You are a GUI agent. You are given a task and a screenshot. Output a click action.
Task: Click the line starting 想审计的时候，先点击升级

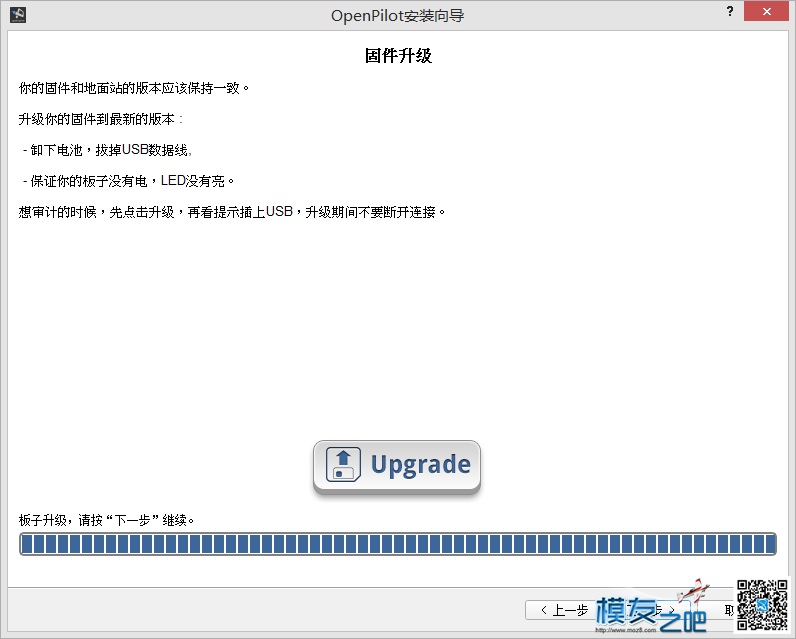tap(232, 212)
